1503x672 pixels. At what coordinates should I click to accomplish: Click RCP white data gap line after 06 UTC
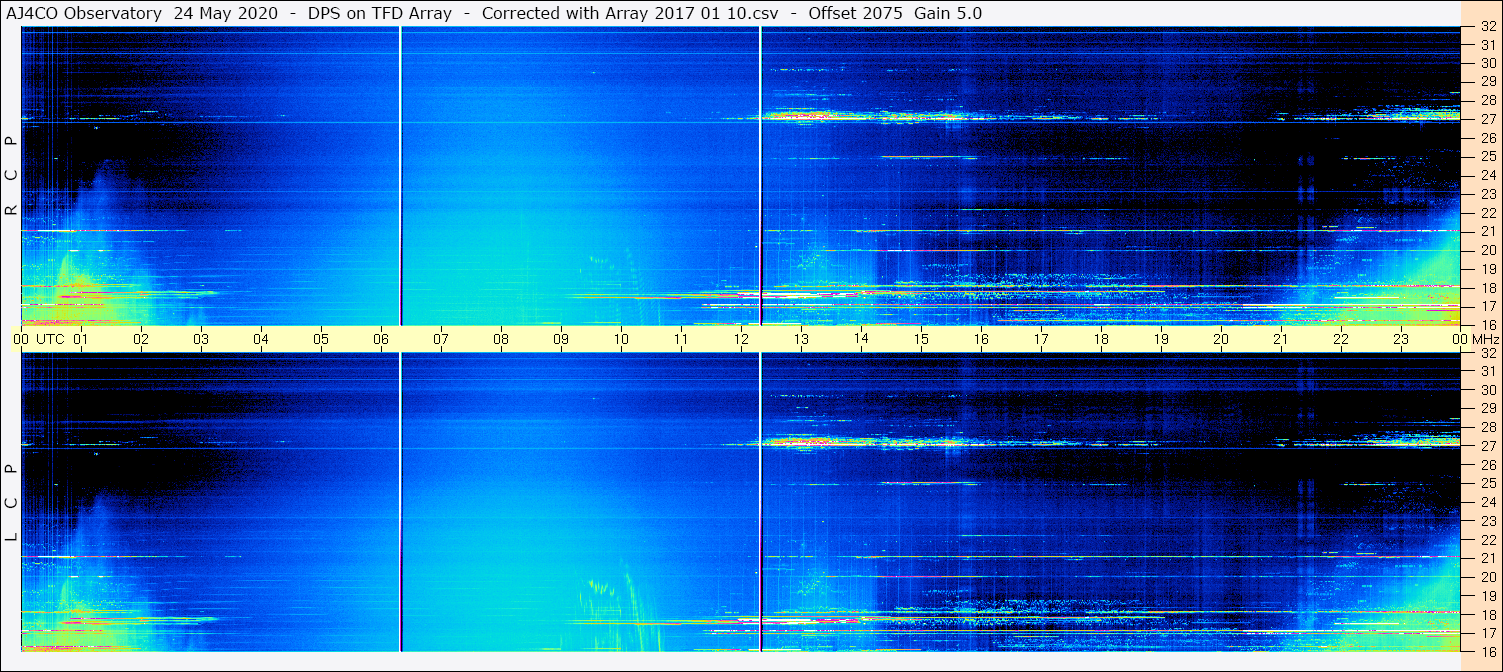(x=401, y=176)
